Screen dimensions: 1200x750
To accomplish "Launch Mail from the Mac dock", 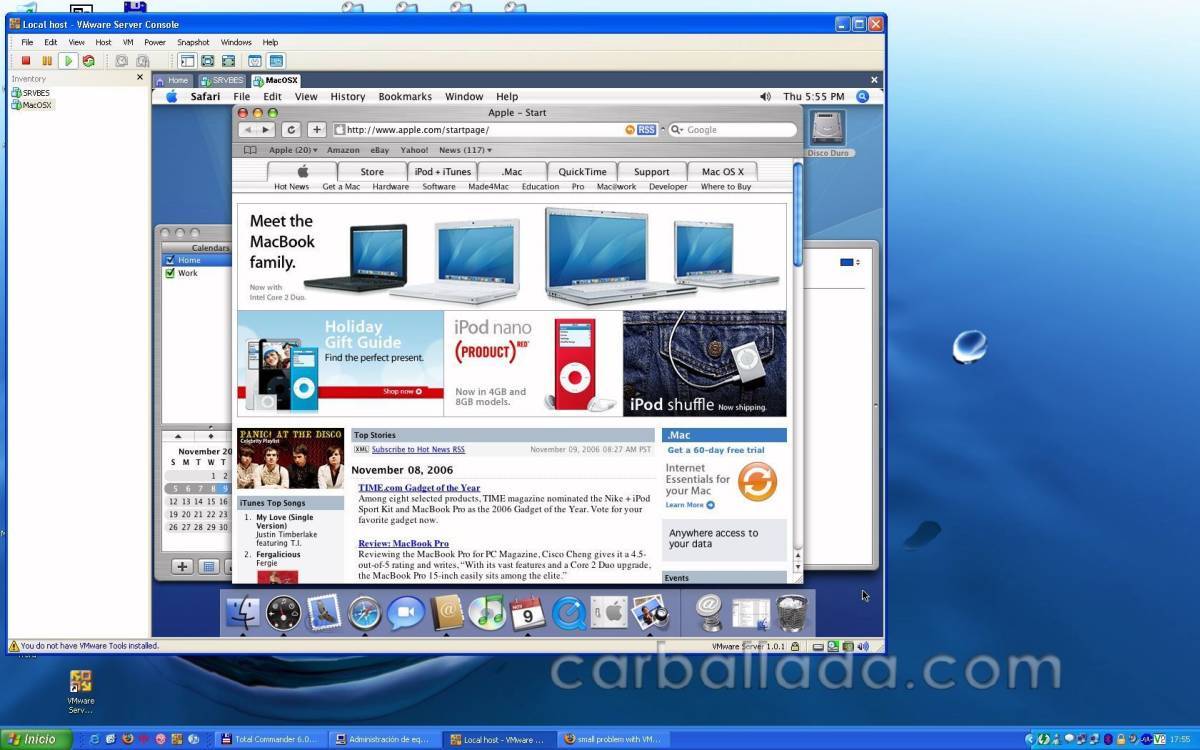I will click(324, 612).
